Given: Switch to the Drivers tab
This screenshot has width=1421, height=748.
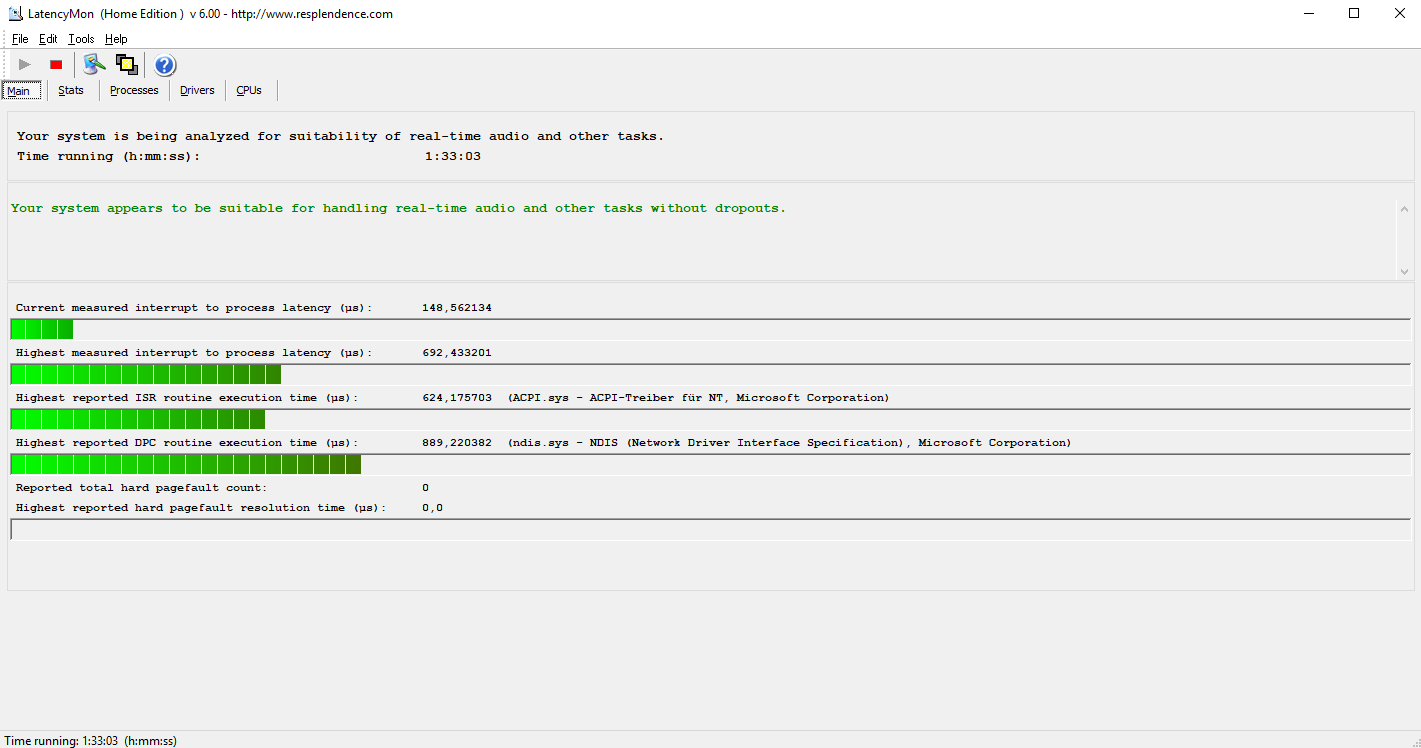Looking at the screenshot, I should (197, 91).
